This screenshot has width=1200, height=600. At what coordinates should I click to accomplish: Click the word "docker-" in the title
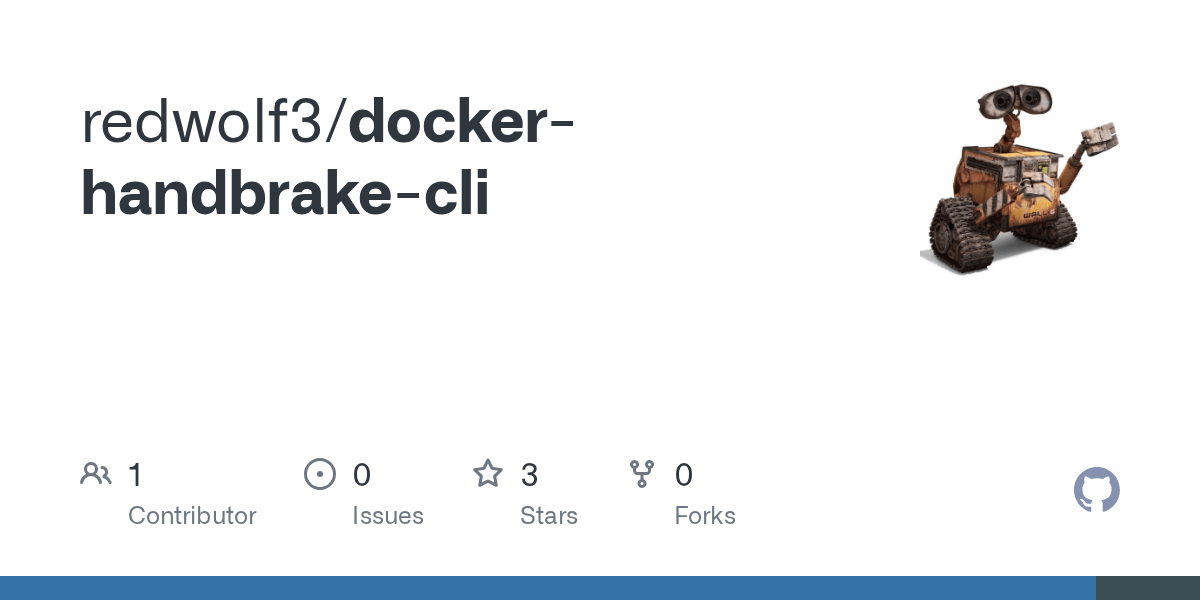coord(461,120)
